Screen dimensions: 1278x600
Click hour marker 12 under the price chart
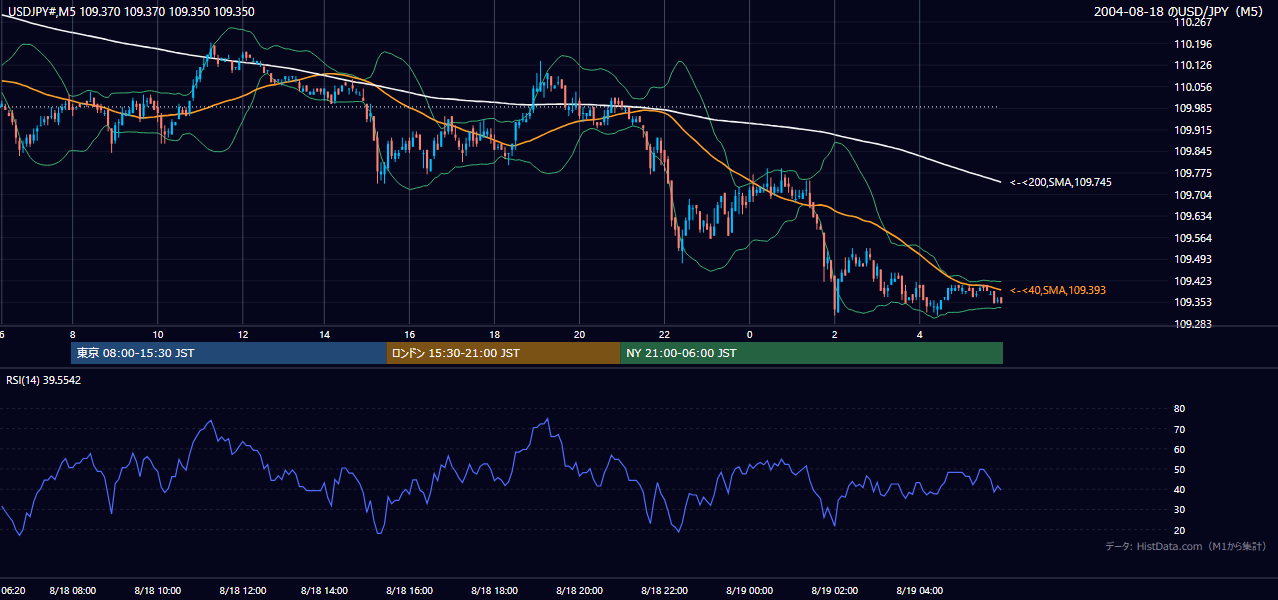[243, 333]
